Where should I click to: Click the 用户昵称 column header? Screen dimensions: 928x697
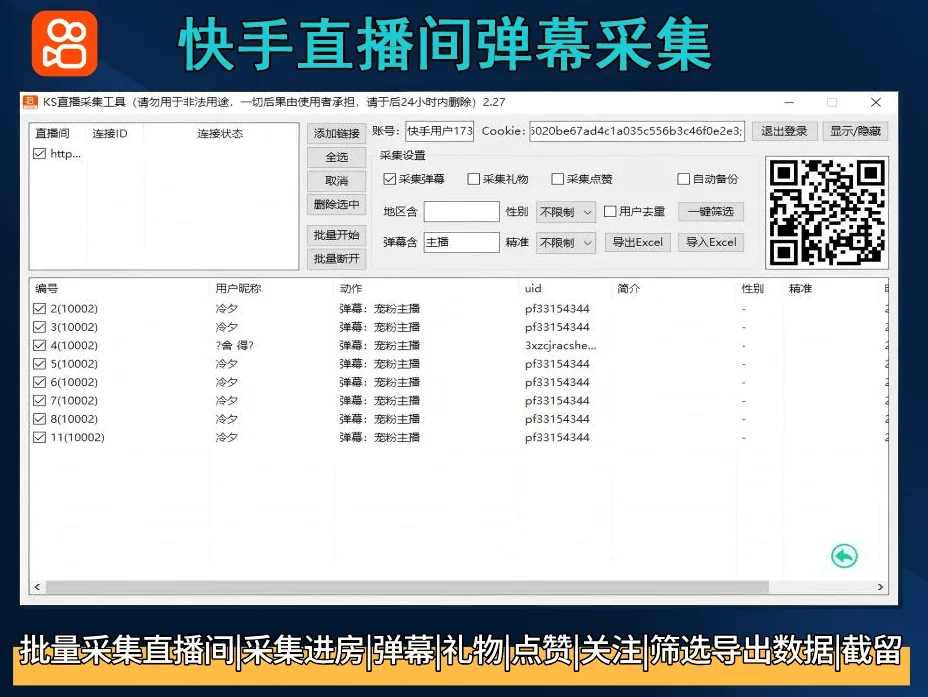point(239,289)
